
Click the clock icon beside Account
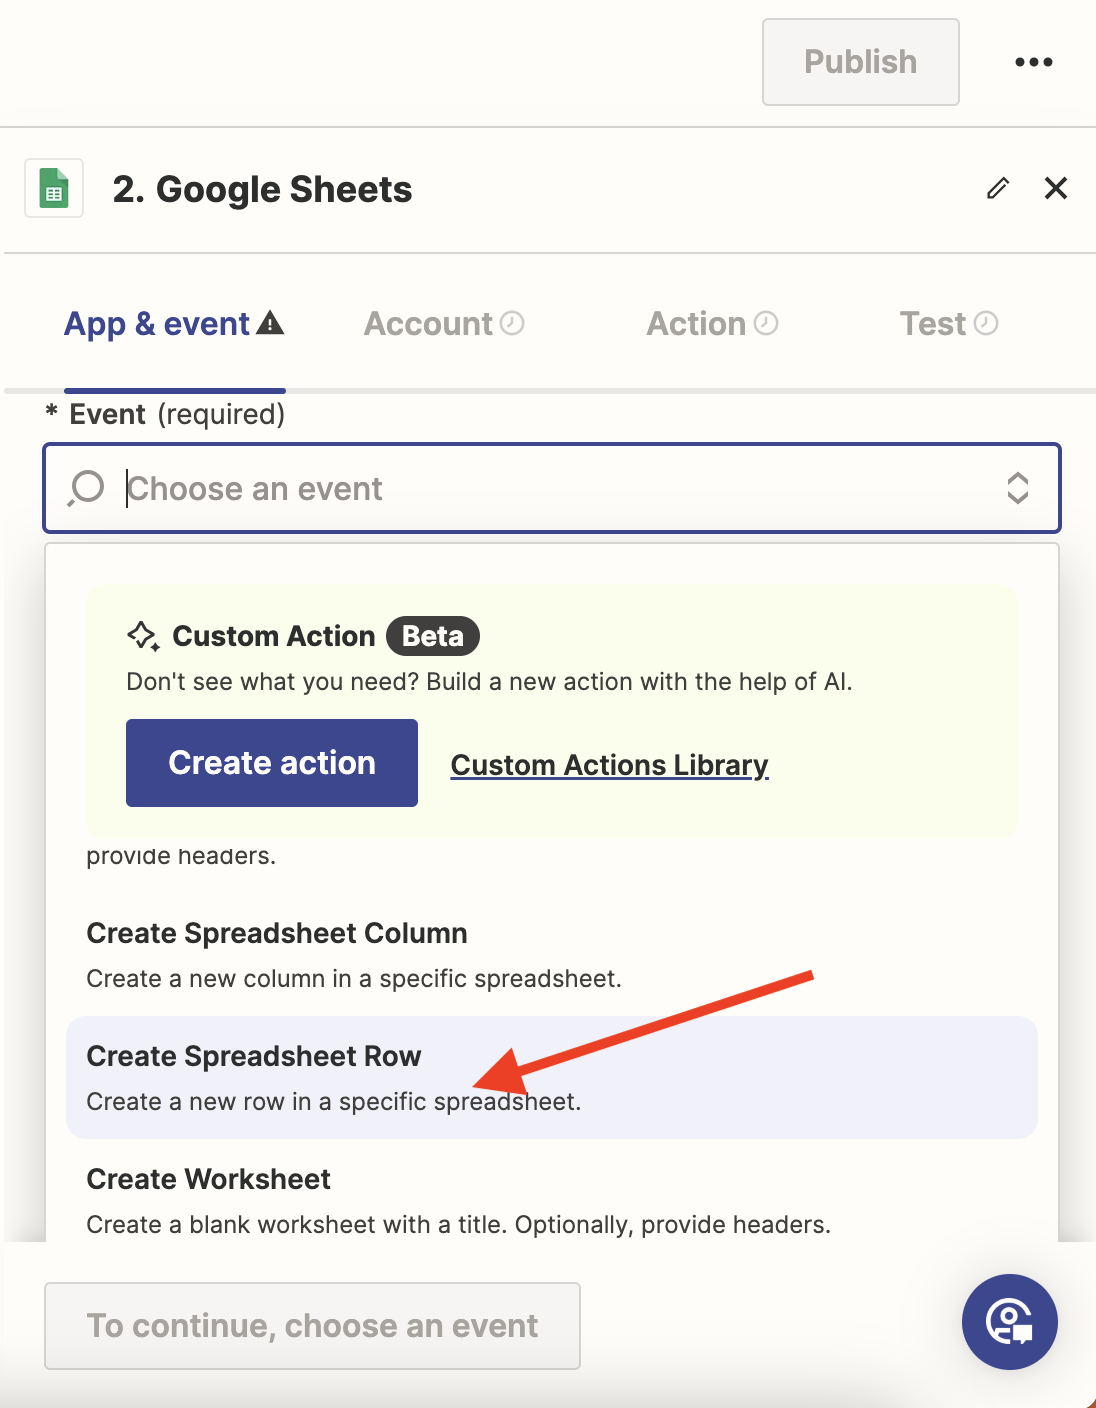(512, 323)
